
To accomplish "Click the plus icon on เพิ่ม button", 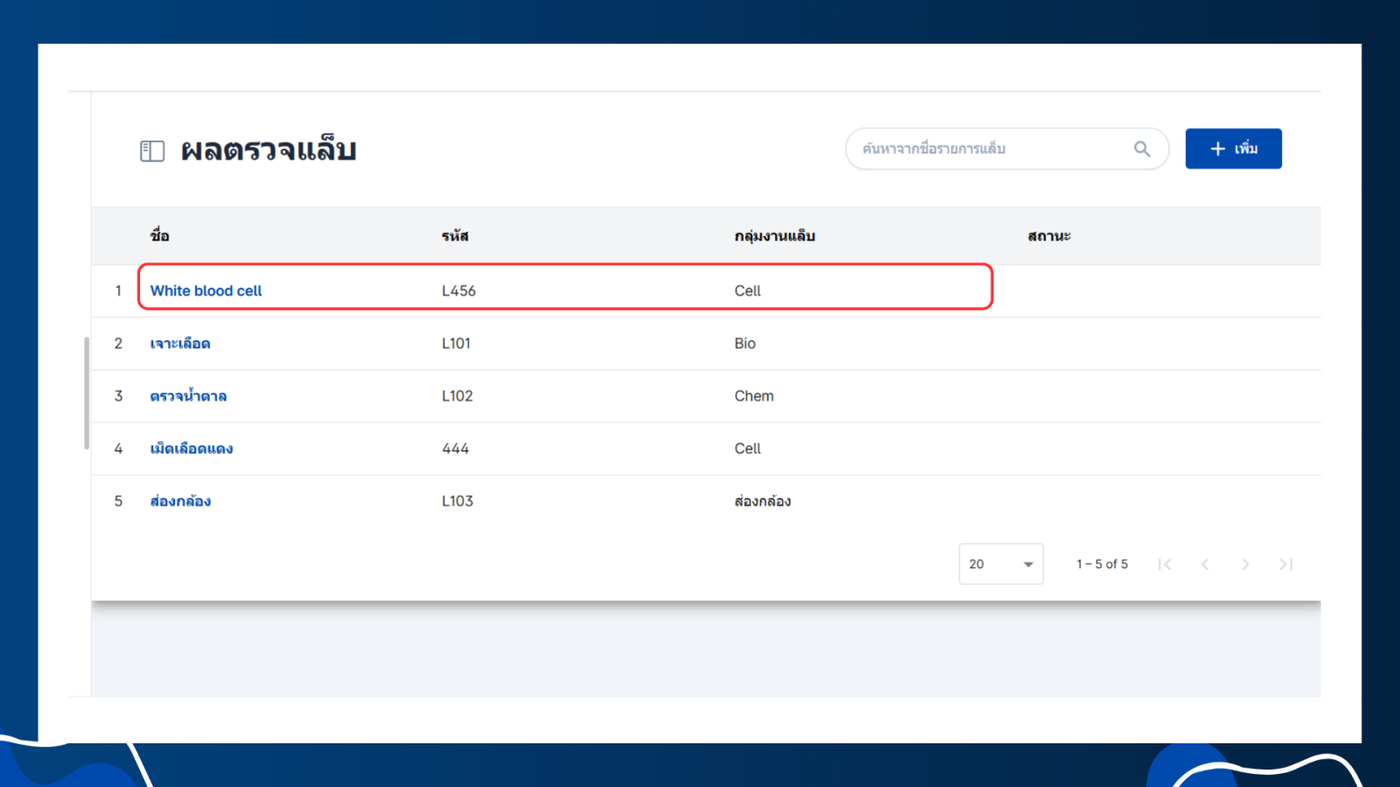I will pyautogui.click(x=1217, y=149).
